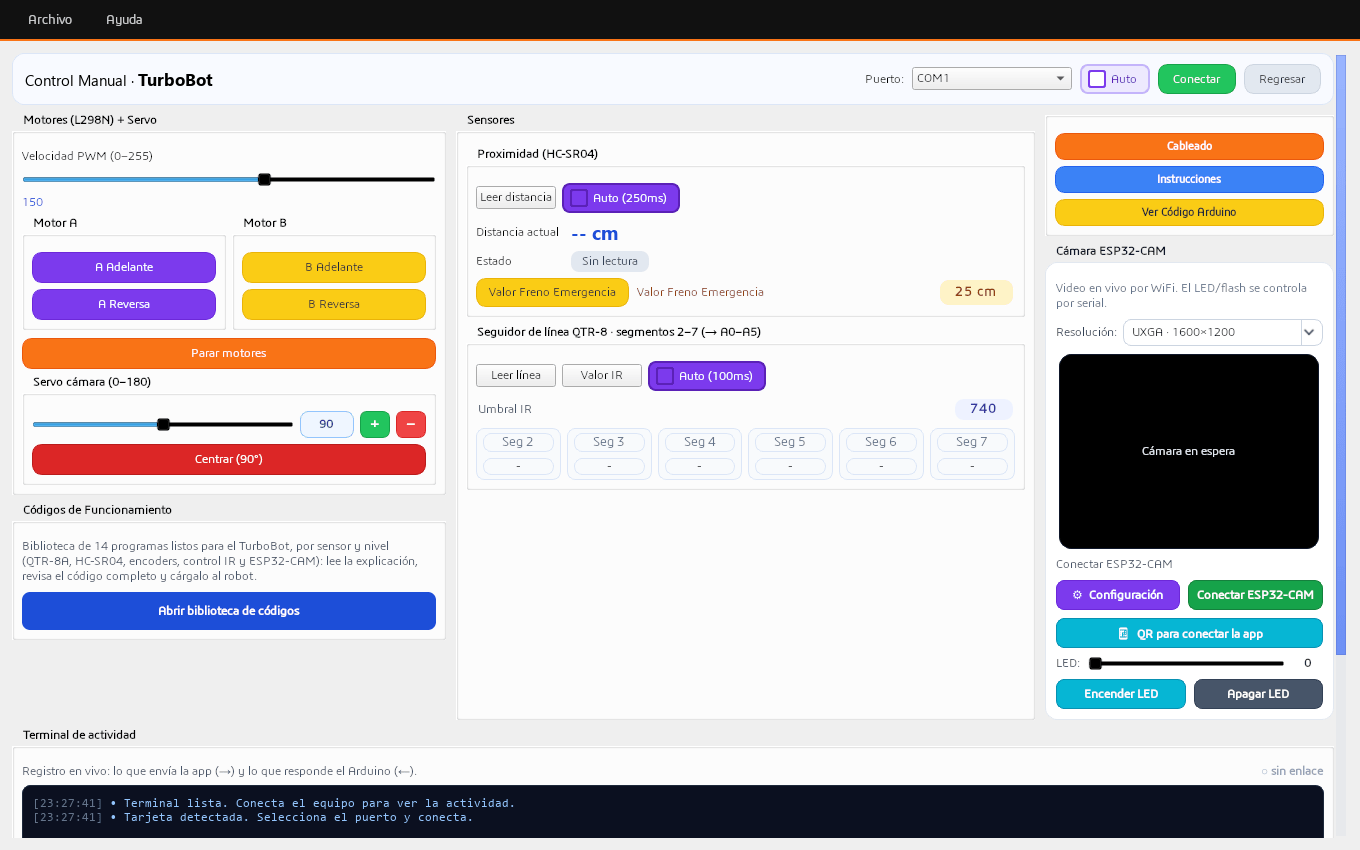The height and width of the screenshot is (850, 1360).
Task: Open the Puerto COM1 dropdown
Action: pos(992,78)
